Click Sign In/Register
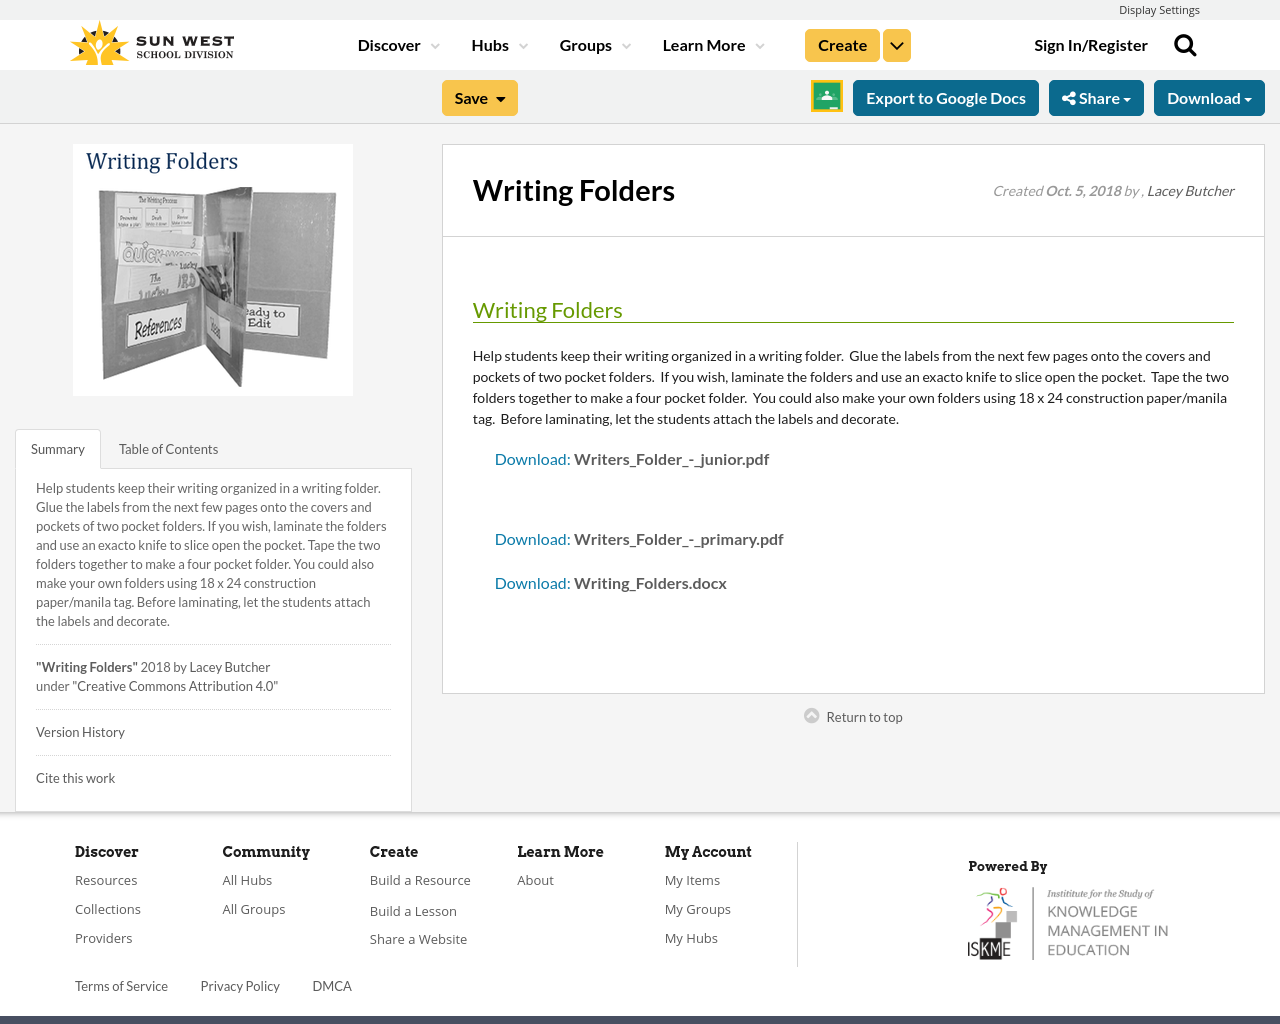 click(1091, 43)
